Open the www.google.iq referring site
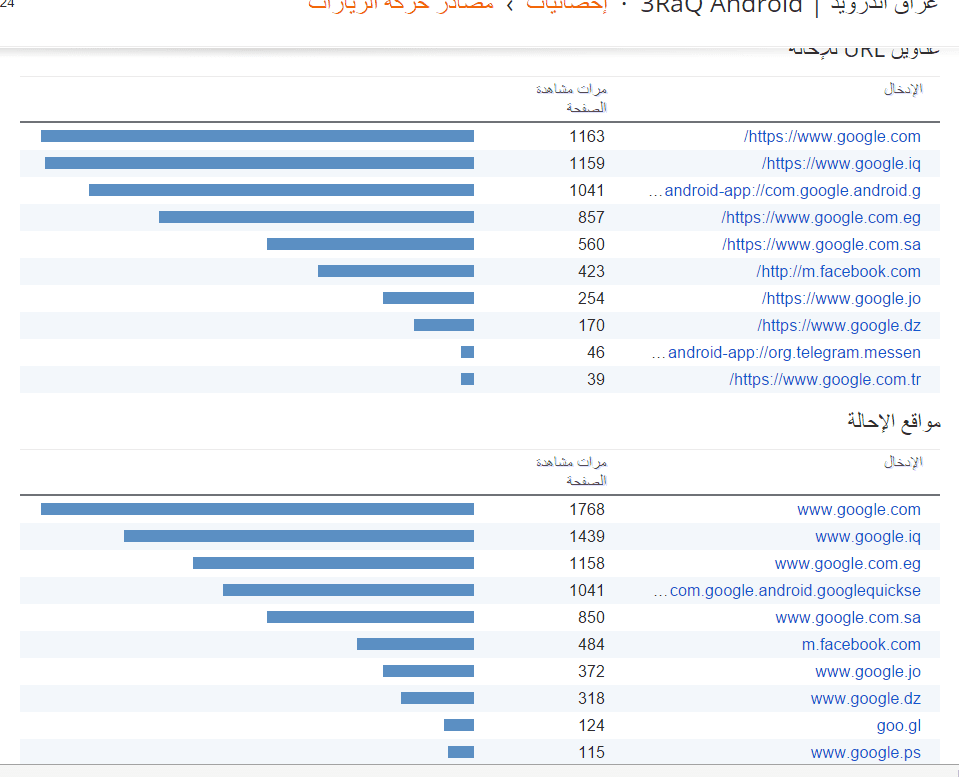The height and width of the screenshot is (777, 959). [868, 537]
